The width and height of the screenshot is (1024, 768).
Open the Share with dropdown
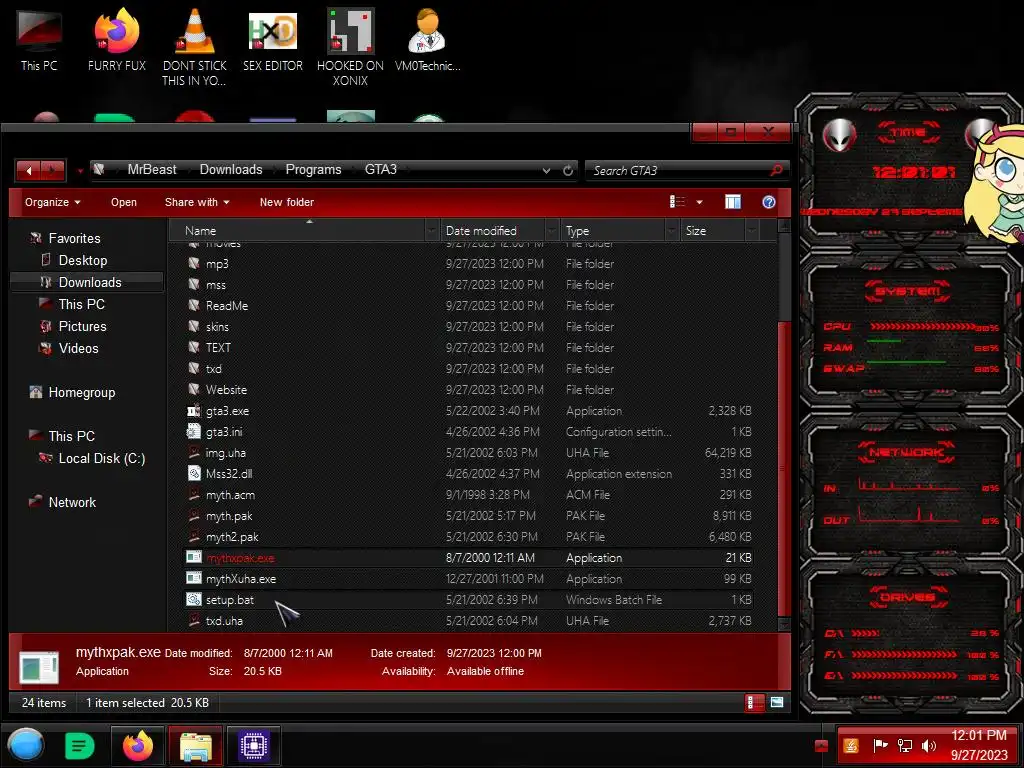coord(197,202)
